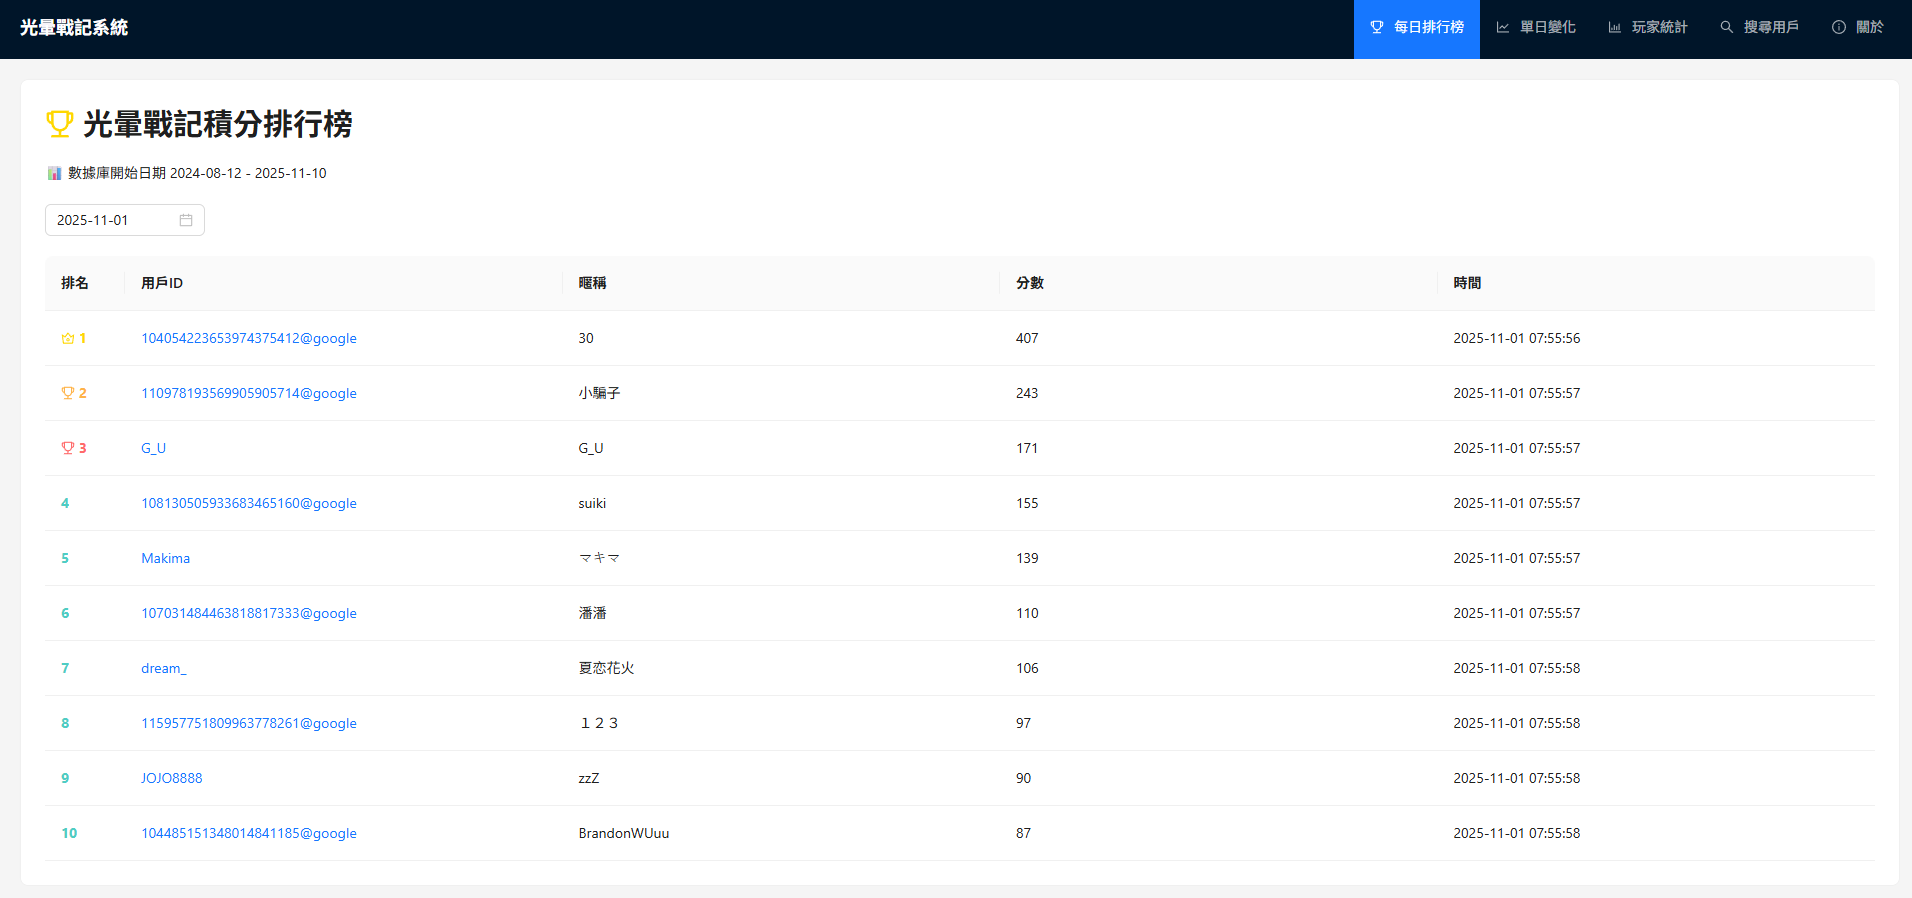Viewport: 1912px width, 898px height.
Task: Open the Makima user link
Action: click(x=166, y=558)
